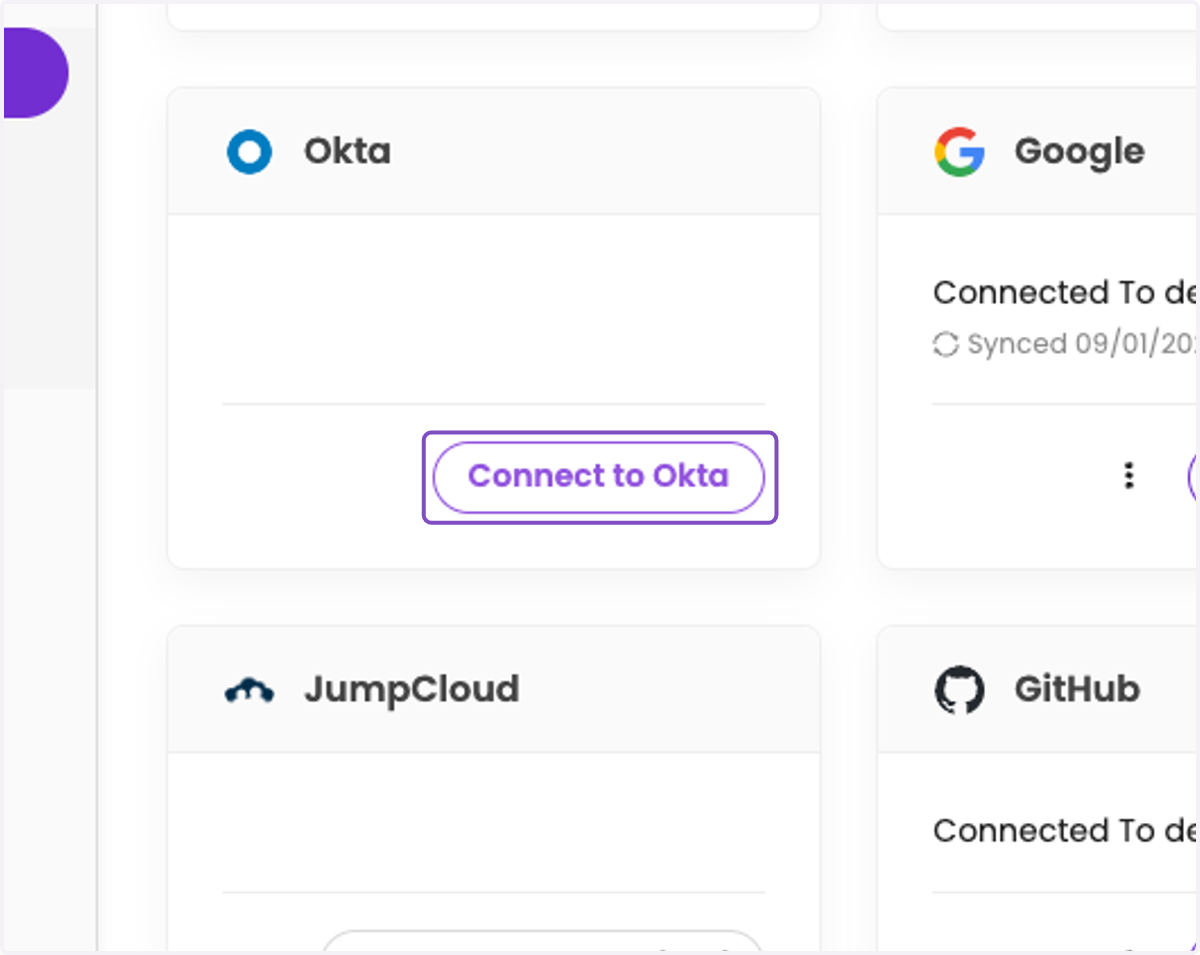The width and height of the screenshot is (1200, 955).
Task: Click the Connect to Okta button
Action: point(598,477)
